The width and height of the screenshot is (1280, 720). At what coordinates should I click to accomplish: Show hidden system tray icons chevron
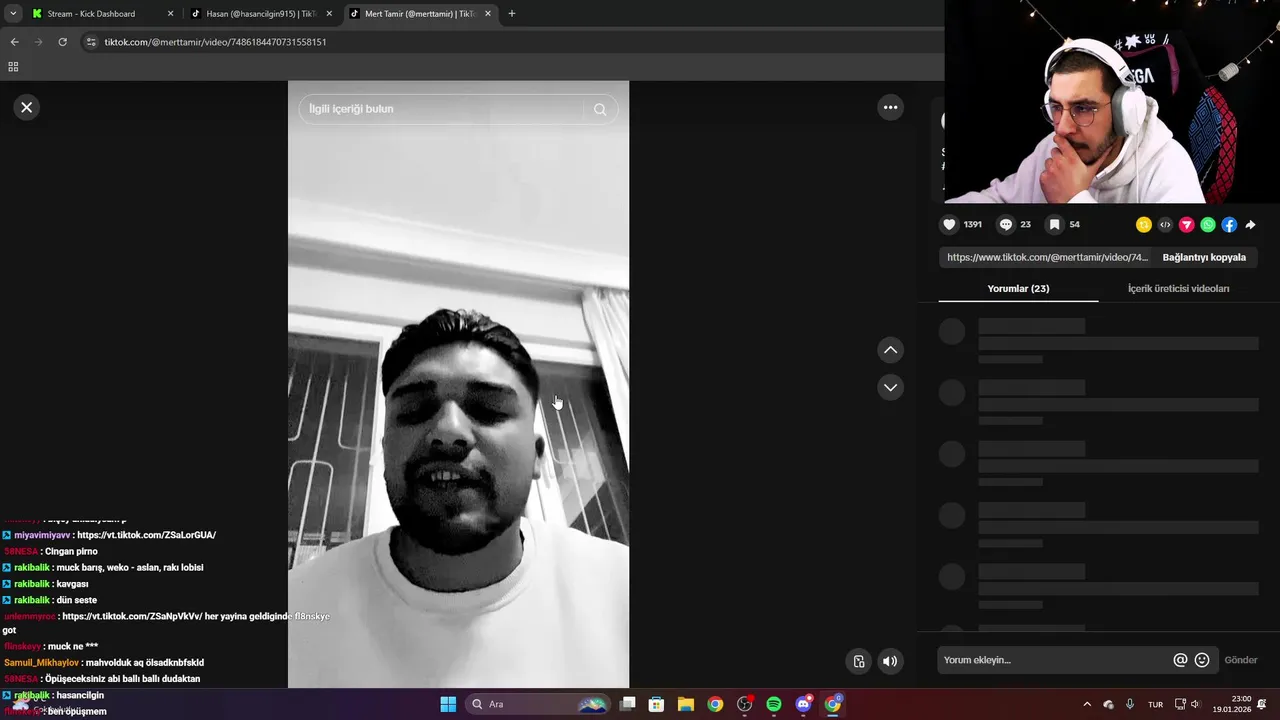pyautogui.click(x=1087, y=704)
